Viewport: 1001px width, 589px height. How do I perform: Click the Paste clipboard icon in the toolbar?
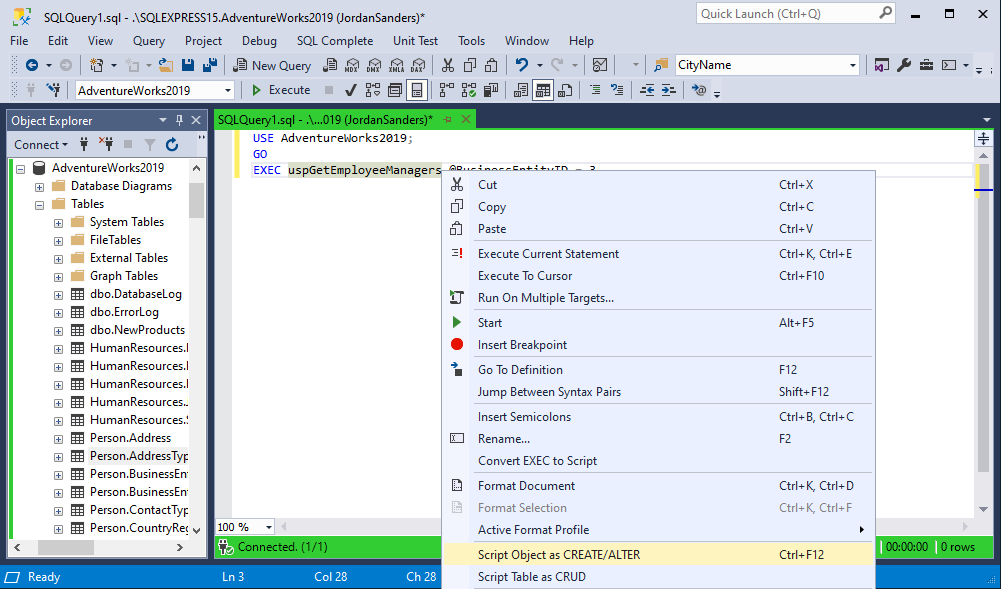(492, 65)
